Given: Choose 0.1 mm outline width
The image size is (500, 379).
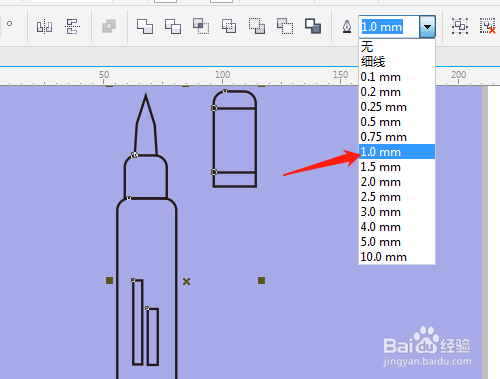Looking at the screenshot, I should tap(397, 77).
